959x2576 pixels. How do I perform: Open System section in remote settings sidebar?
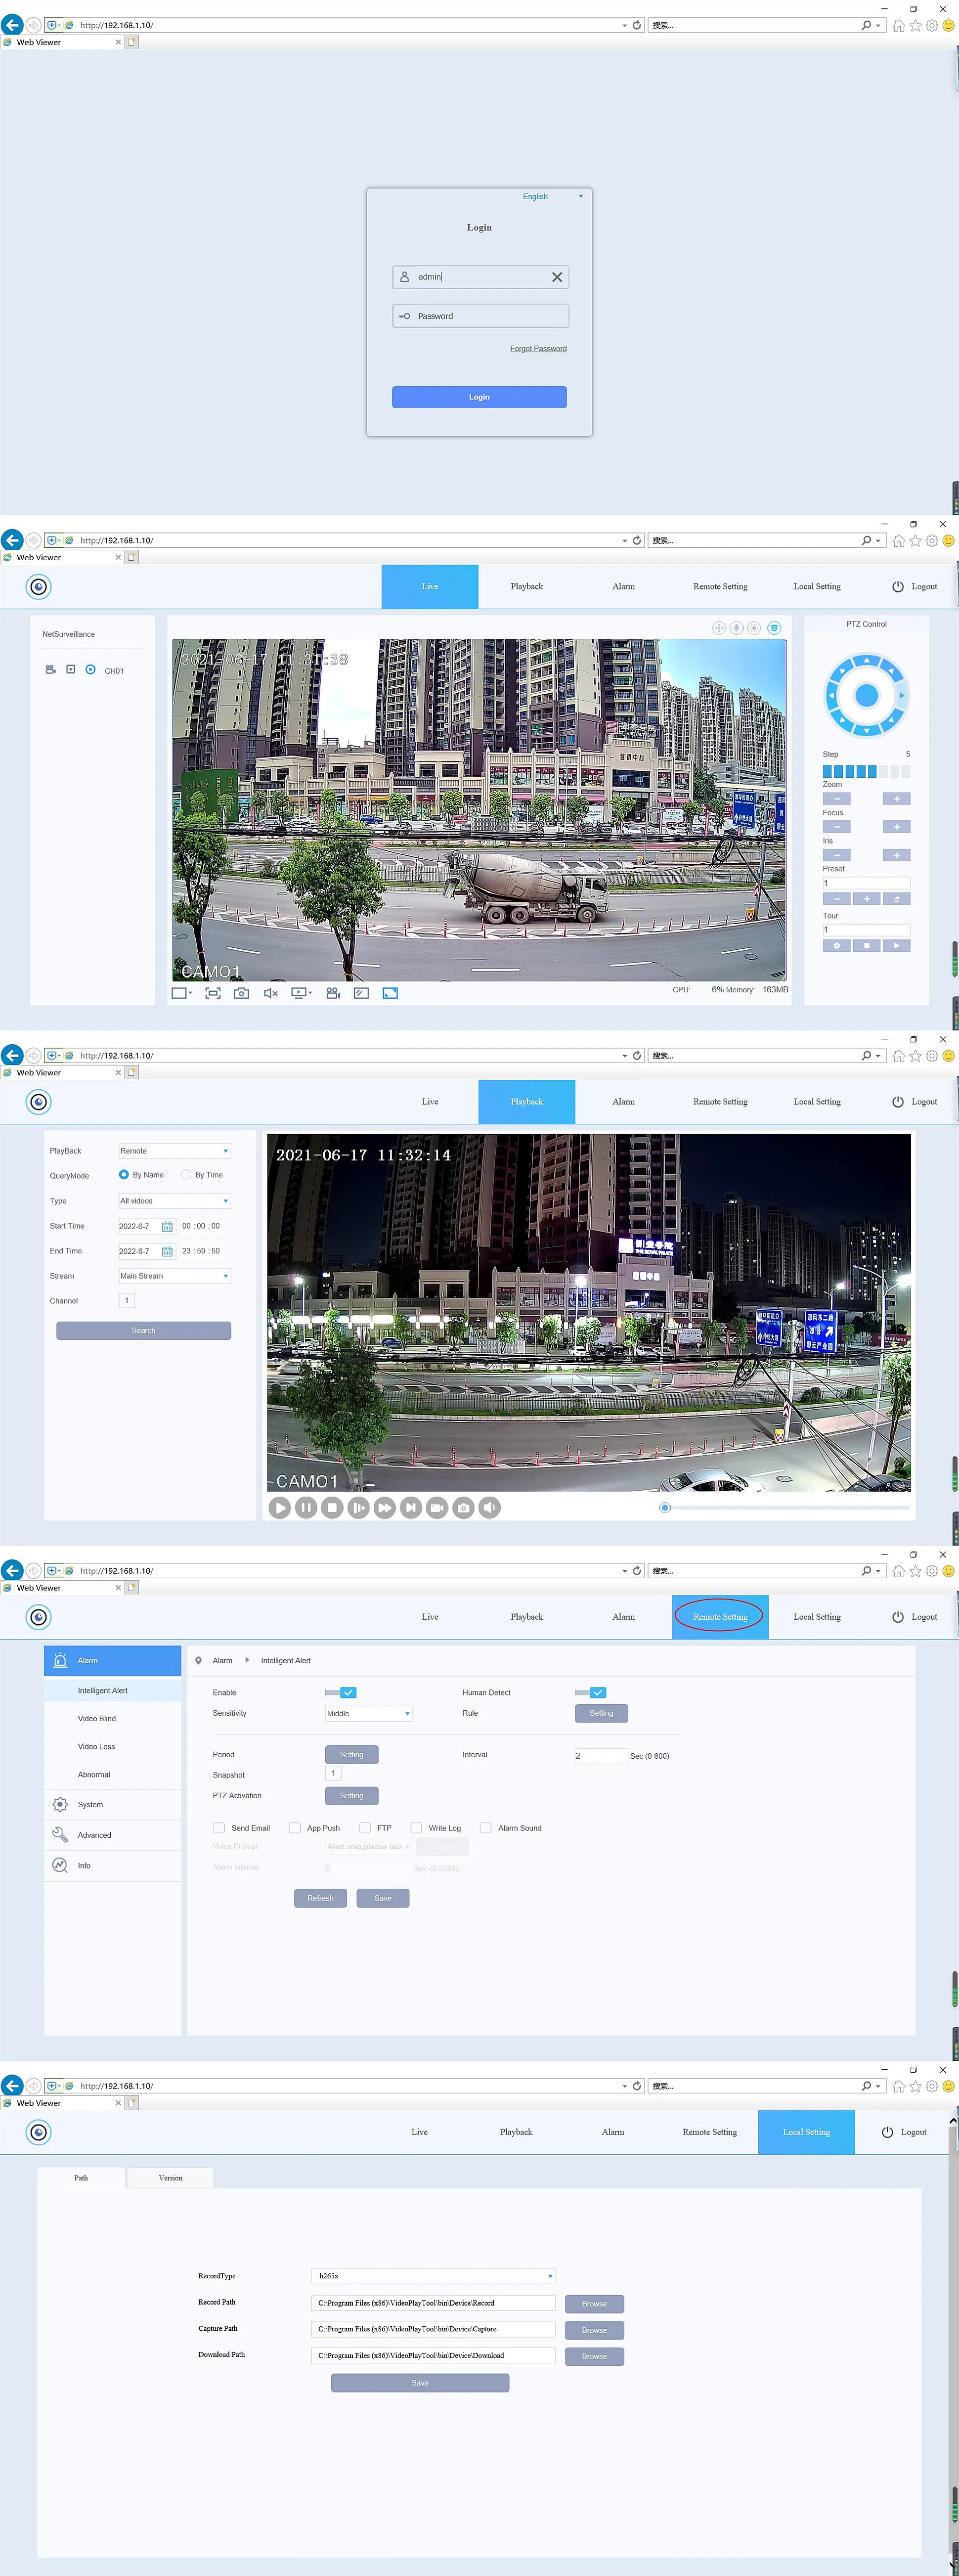point(90,1805)
